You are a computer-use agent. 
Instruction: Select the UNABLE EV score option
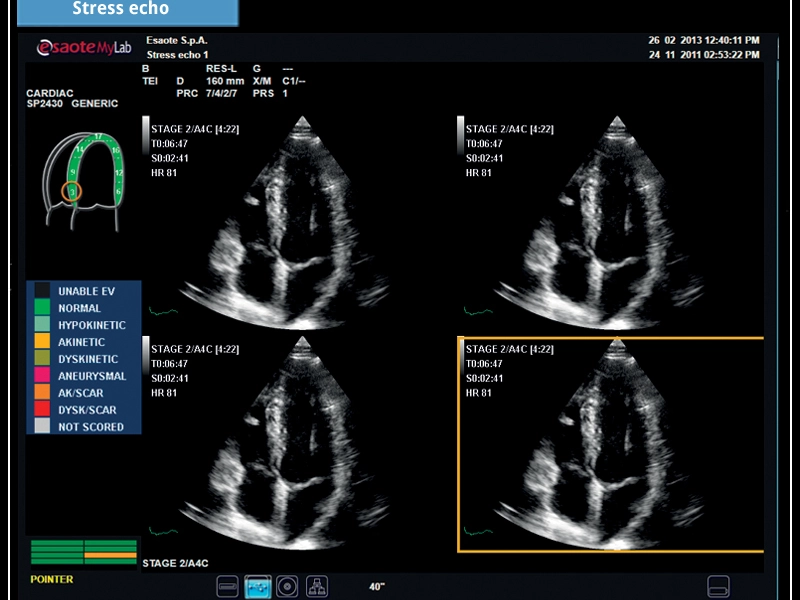41,291
